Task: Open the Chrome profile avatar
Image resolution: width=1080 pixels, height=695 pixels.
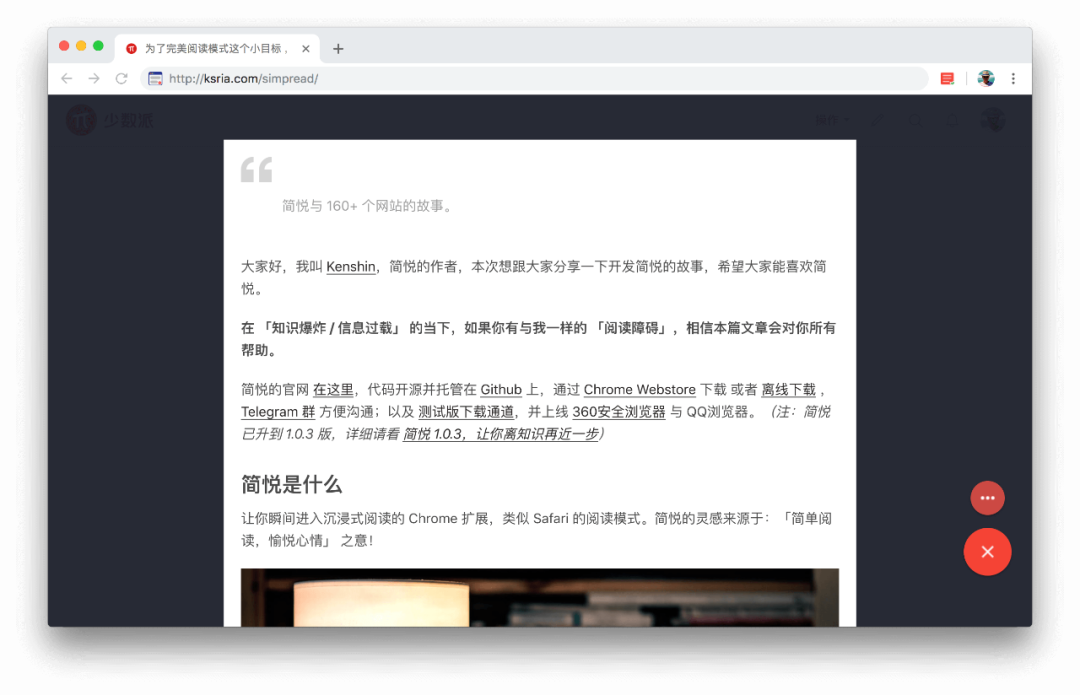Action: (x=986, y=79)
